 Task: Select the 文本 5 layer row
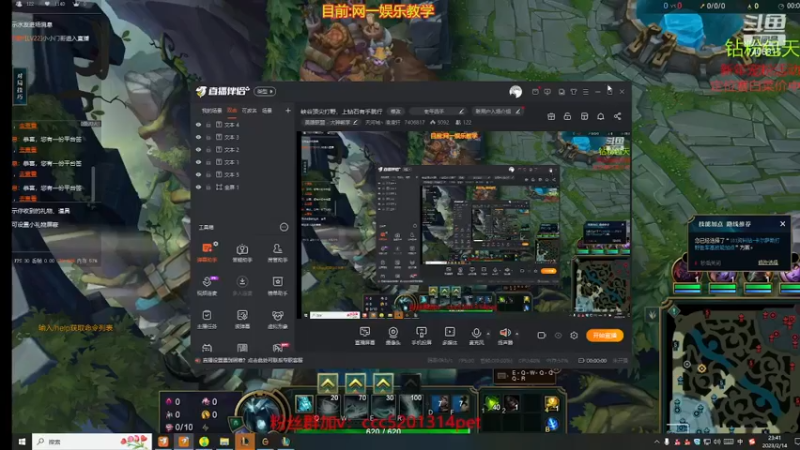point(243,174)
